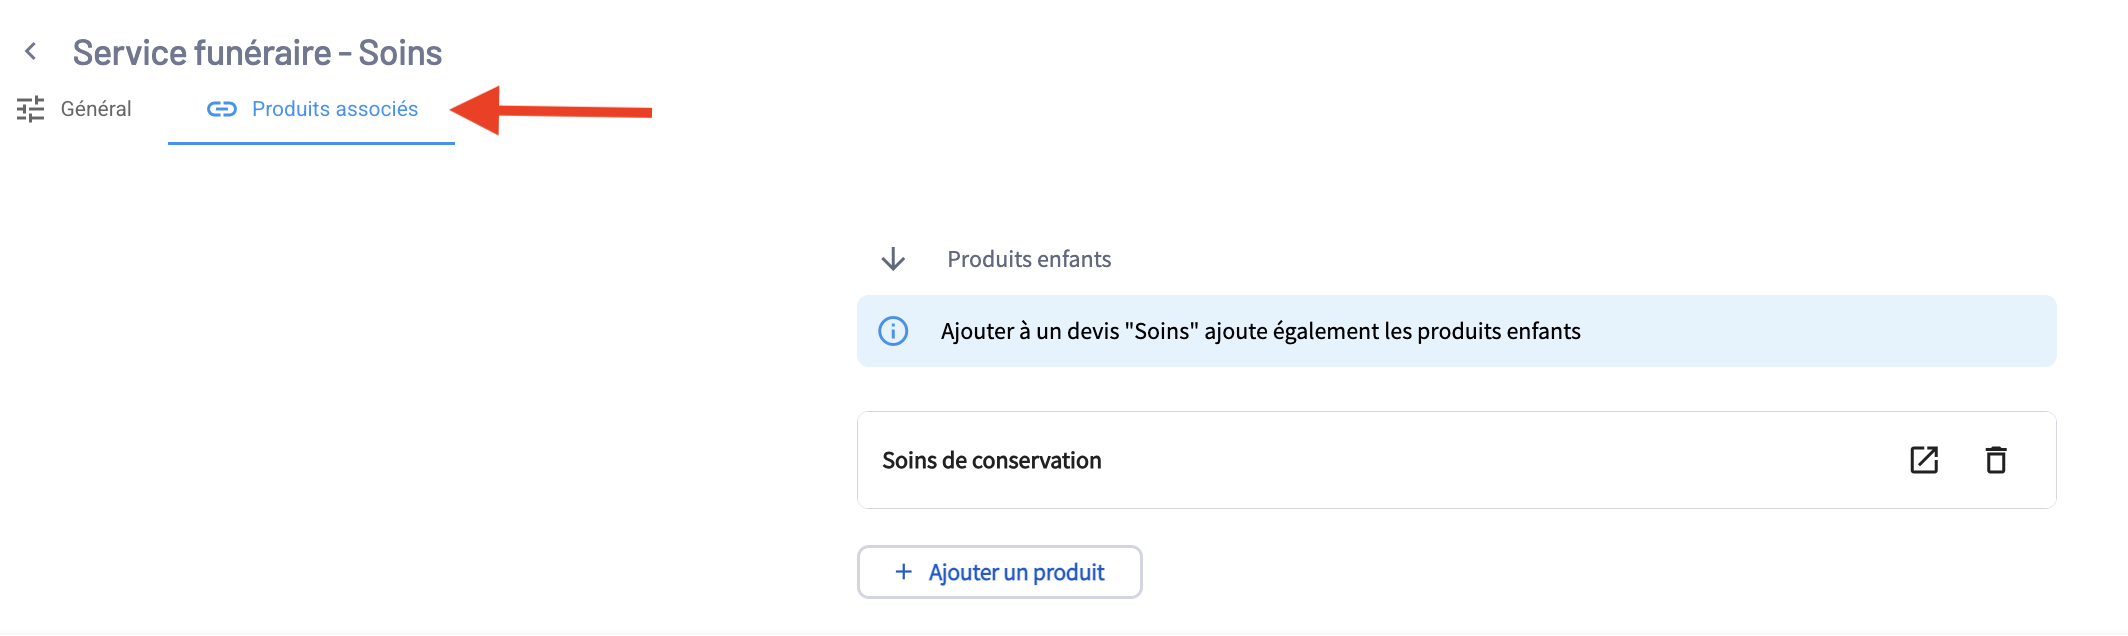Click the info banner about produits enfants
2128x636 pixels.
[x=1456, y=331]
